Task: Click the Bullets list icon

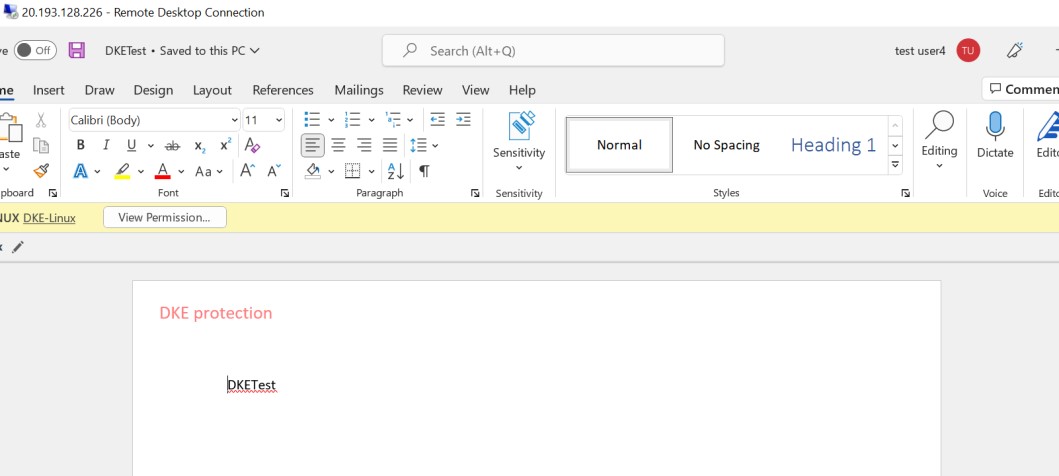Action: point(312,120)
